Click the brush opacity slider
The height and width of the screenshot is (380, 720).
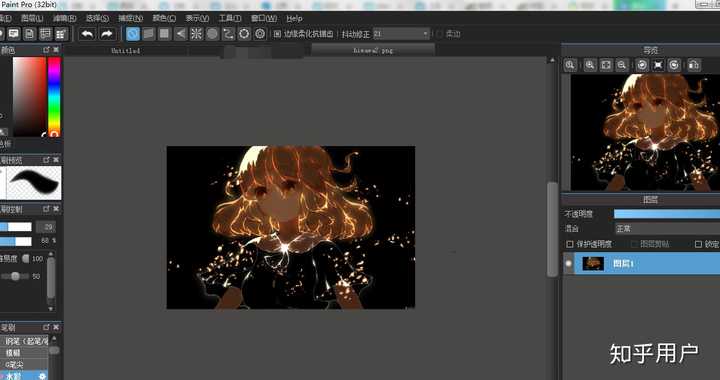coord(16,241)
